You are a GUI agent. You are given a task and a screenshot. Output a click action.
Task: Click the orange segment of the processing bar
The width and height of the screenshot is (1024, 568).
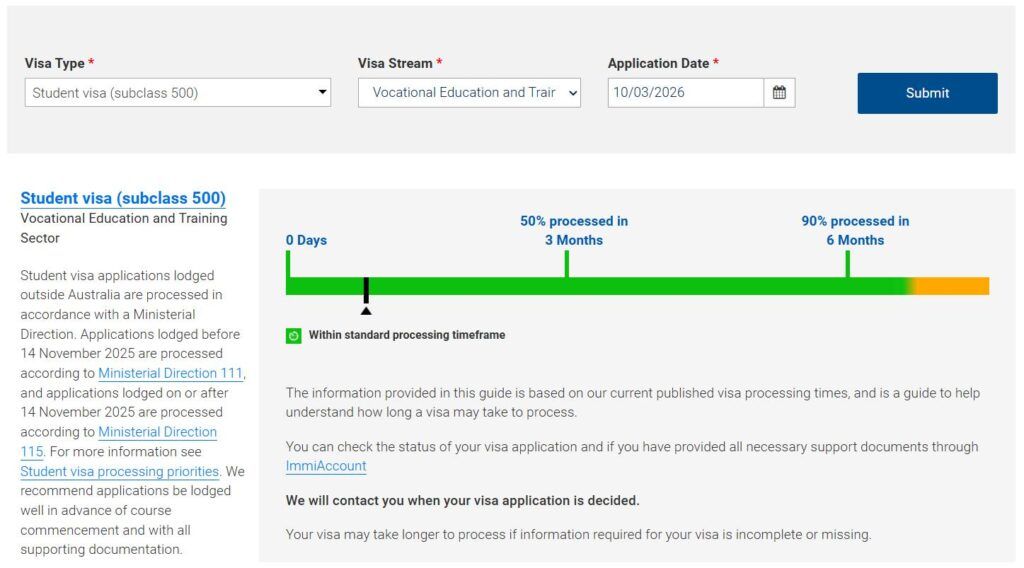tap(951, 286)
